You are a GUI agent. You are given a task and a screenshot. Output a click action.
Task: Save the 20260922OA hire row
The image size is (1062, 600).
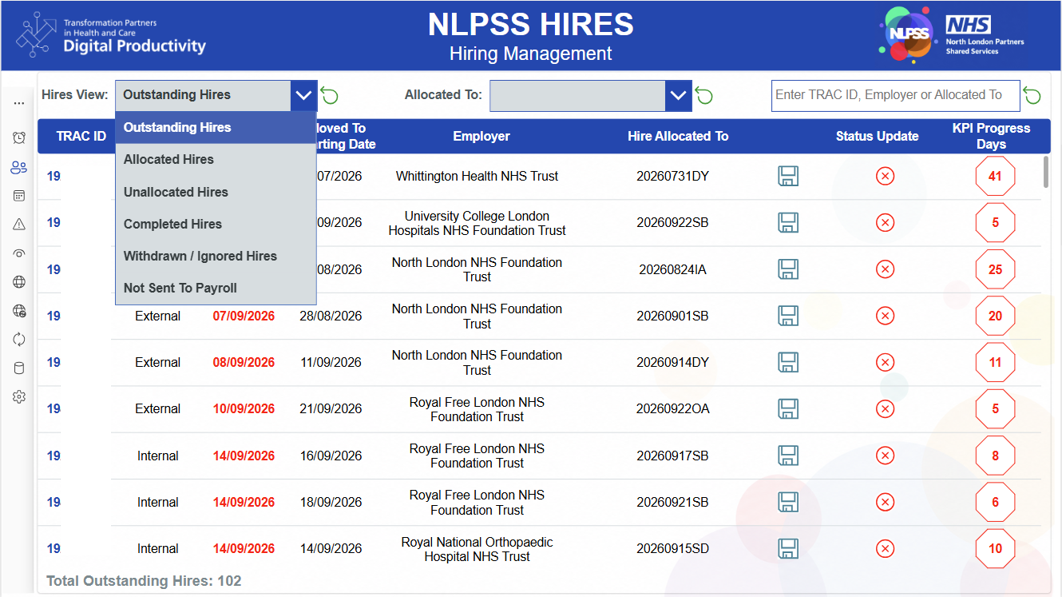tap(788, 409)
